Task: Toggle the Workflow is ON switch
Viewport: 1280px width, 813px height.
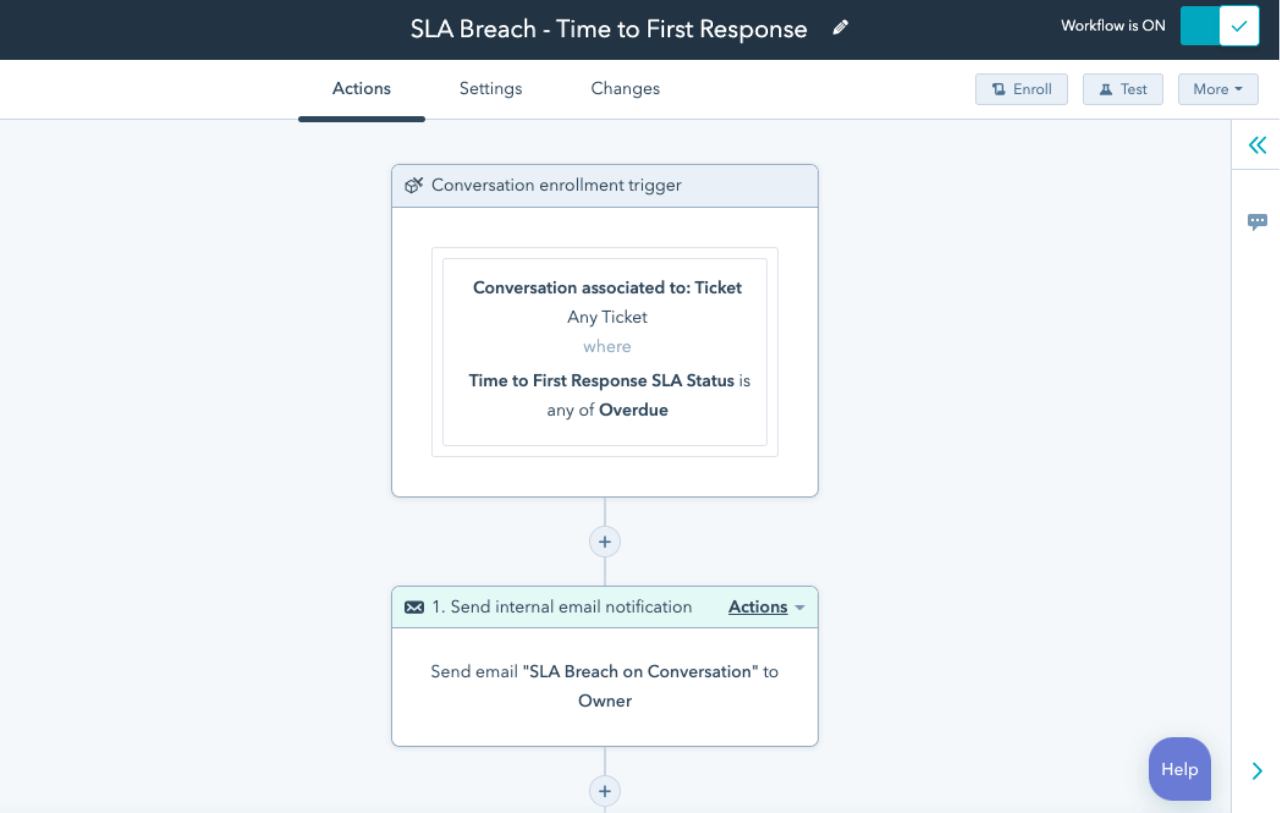Action: [x=1219, y=26]
